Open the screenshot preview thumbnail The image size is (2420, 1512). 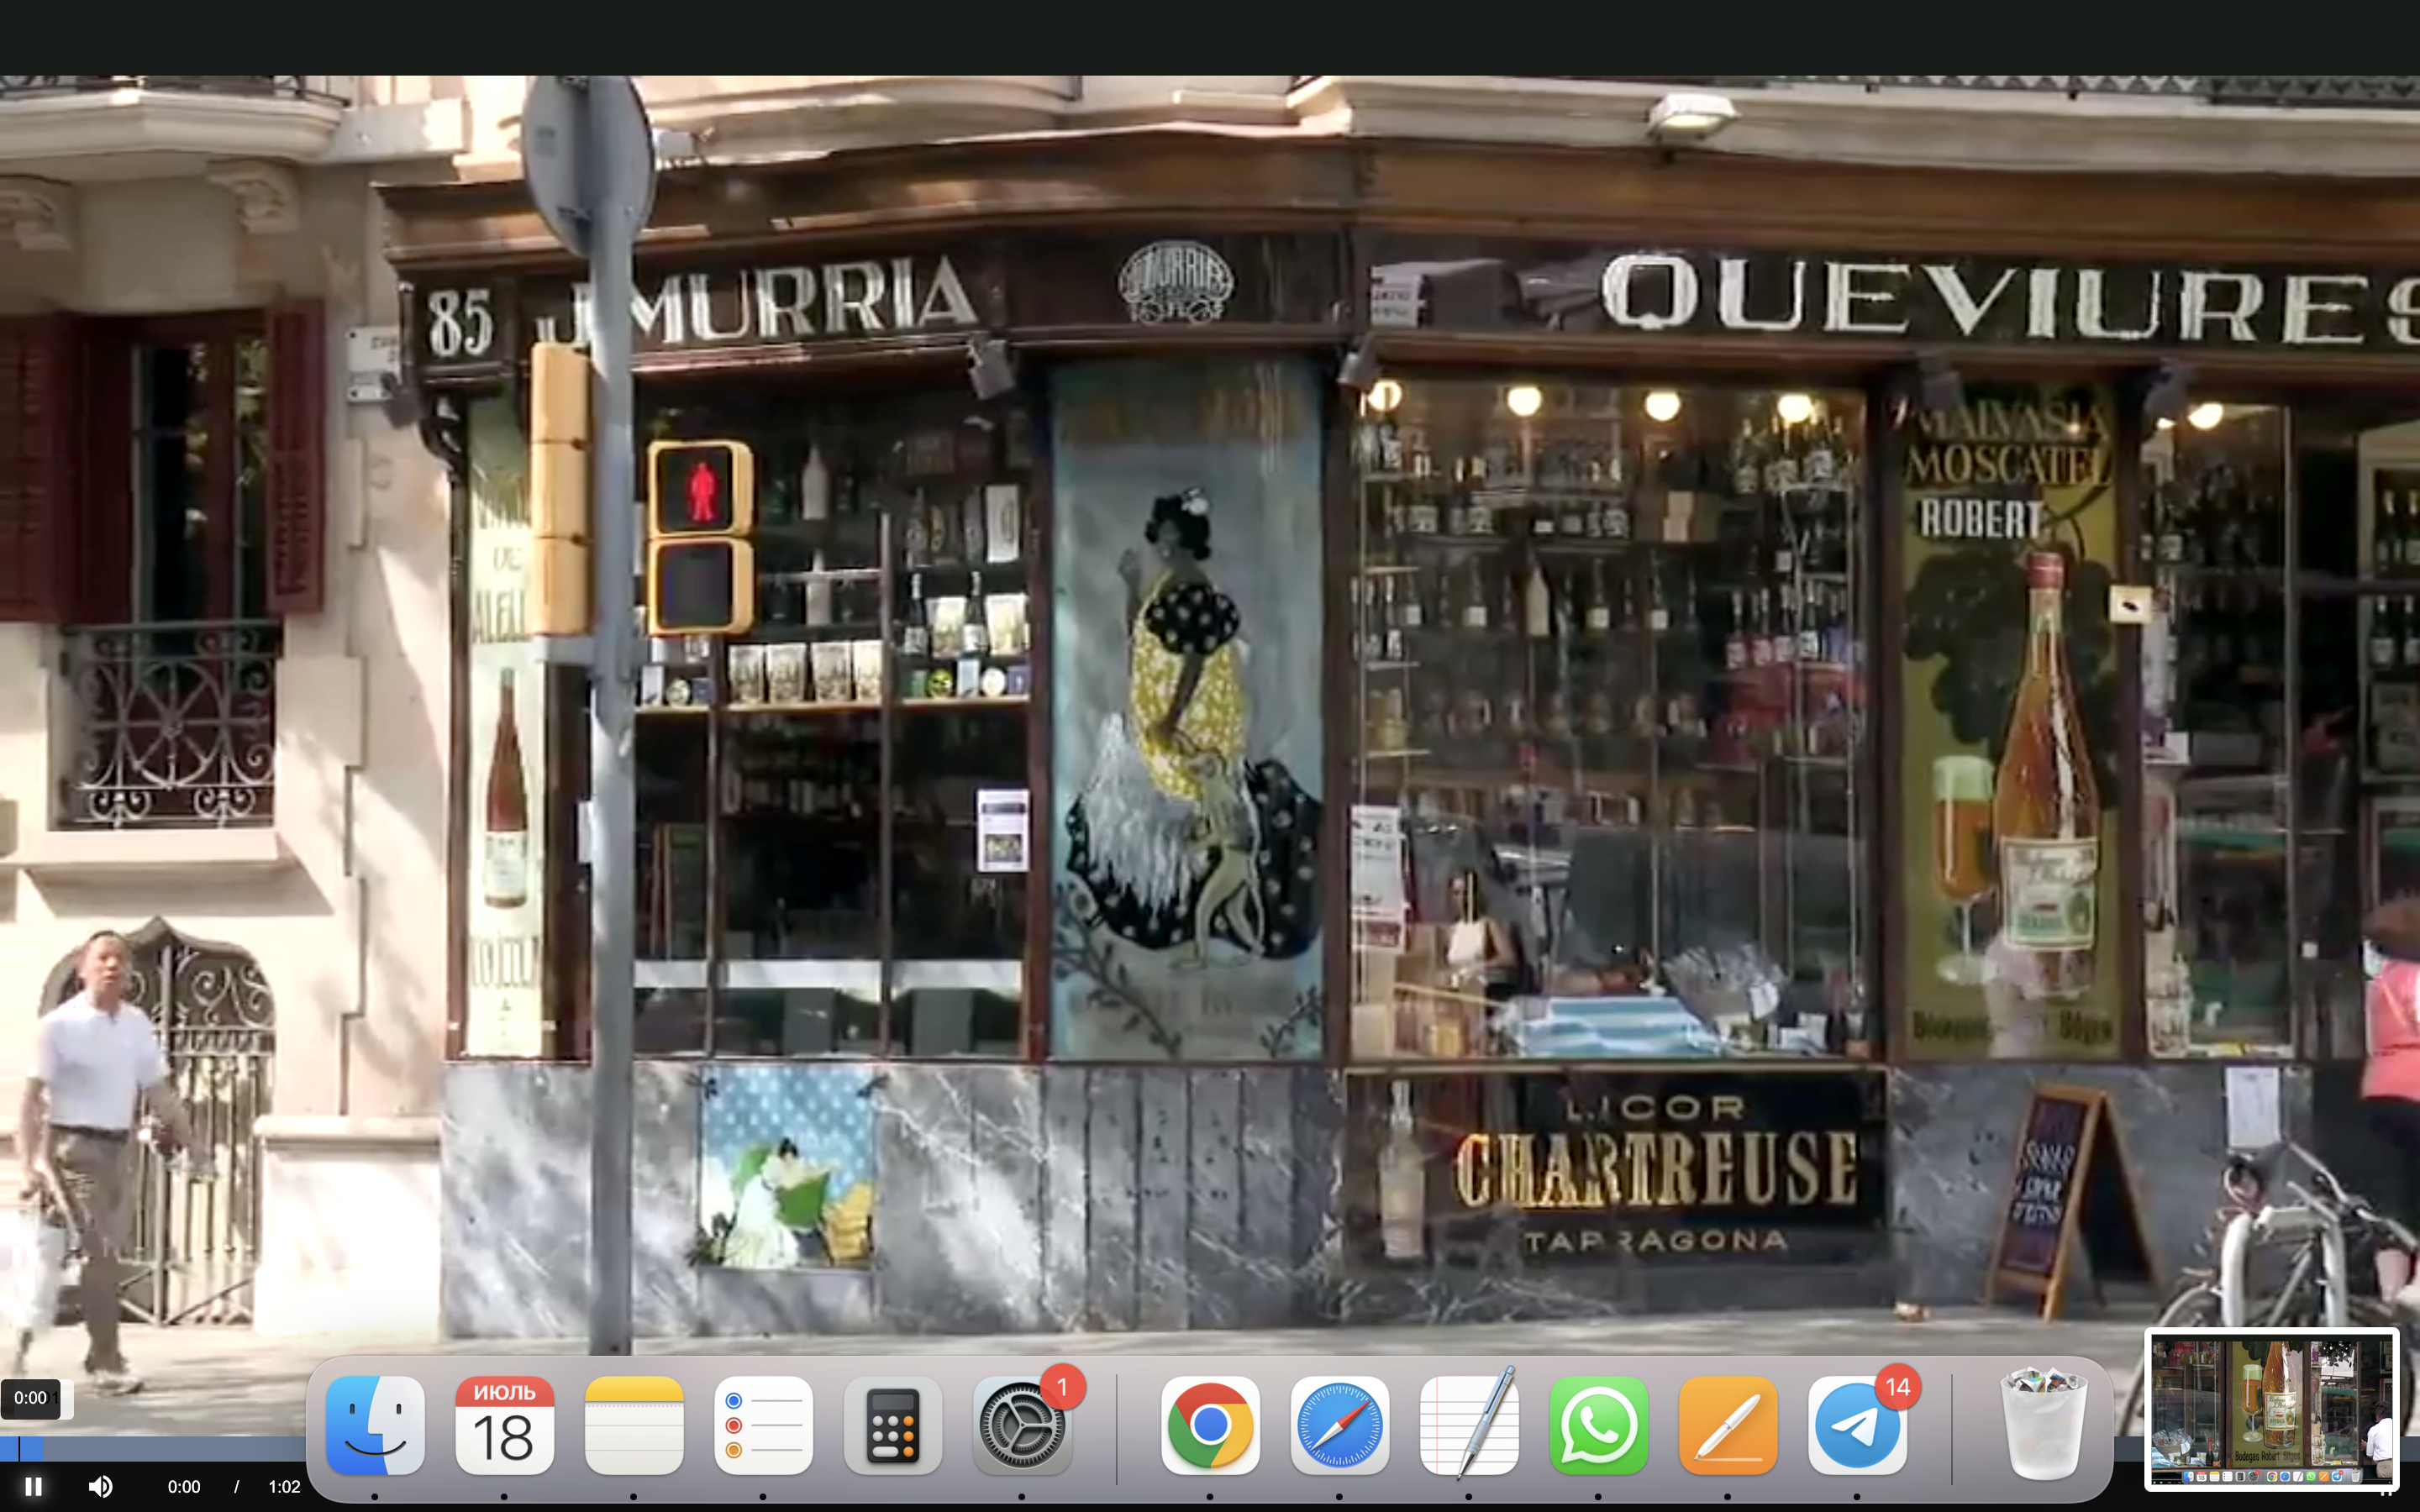2271,1410
